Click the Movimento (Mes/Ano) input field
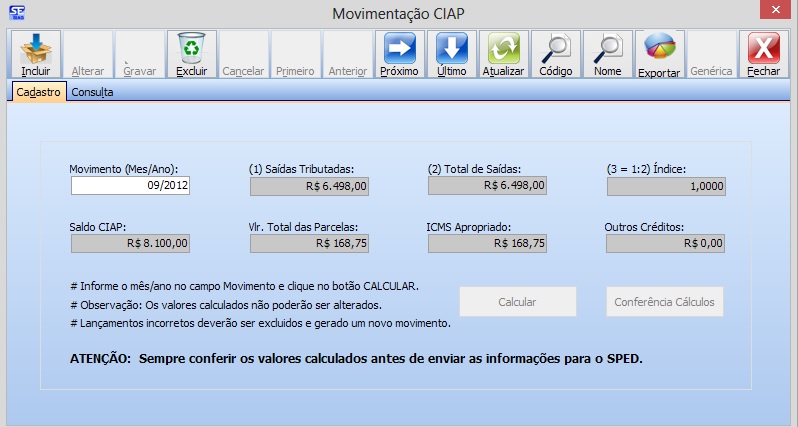The image size is (798, 427). [131, 185]
